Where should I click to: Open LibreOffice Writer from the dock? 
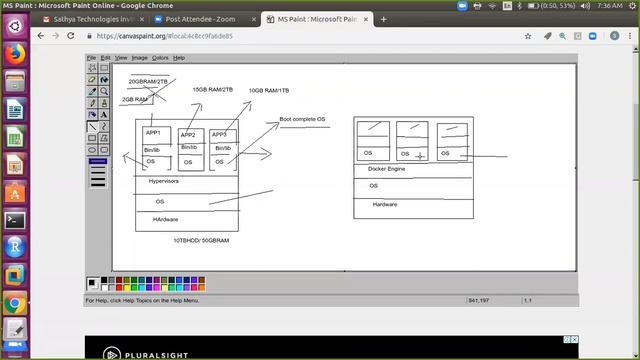(15, 109)
